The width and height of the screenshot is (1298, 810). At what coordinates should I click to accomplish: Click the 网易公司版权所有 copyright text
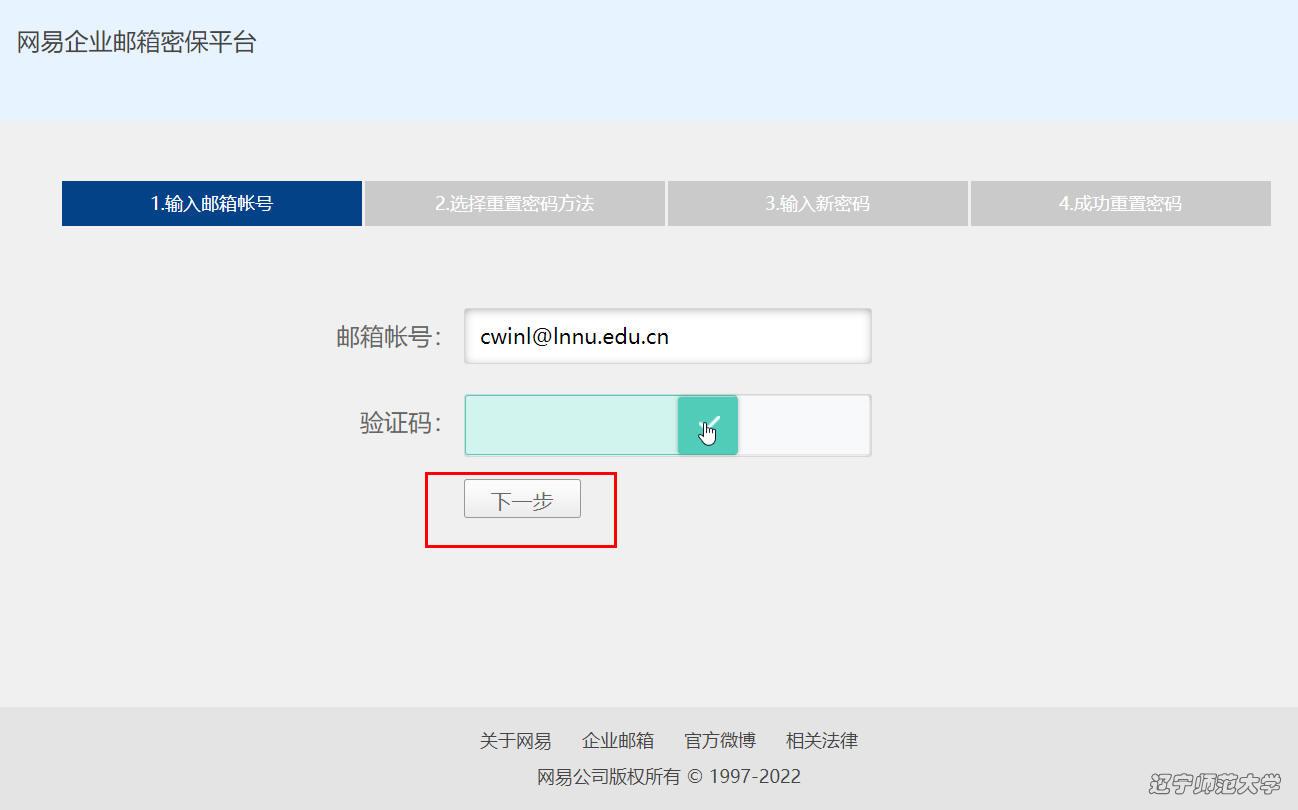tap(669, 777)
